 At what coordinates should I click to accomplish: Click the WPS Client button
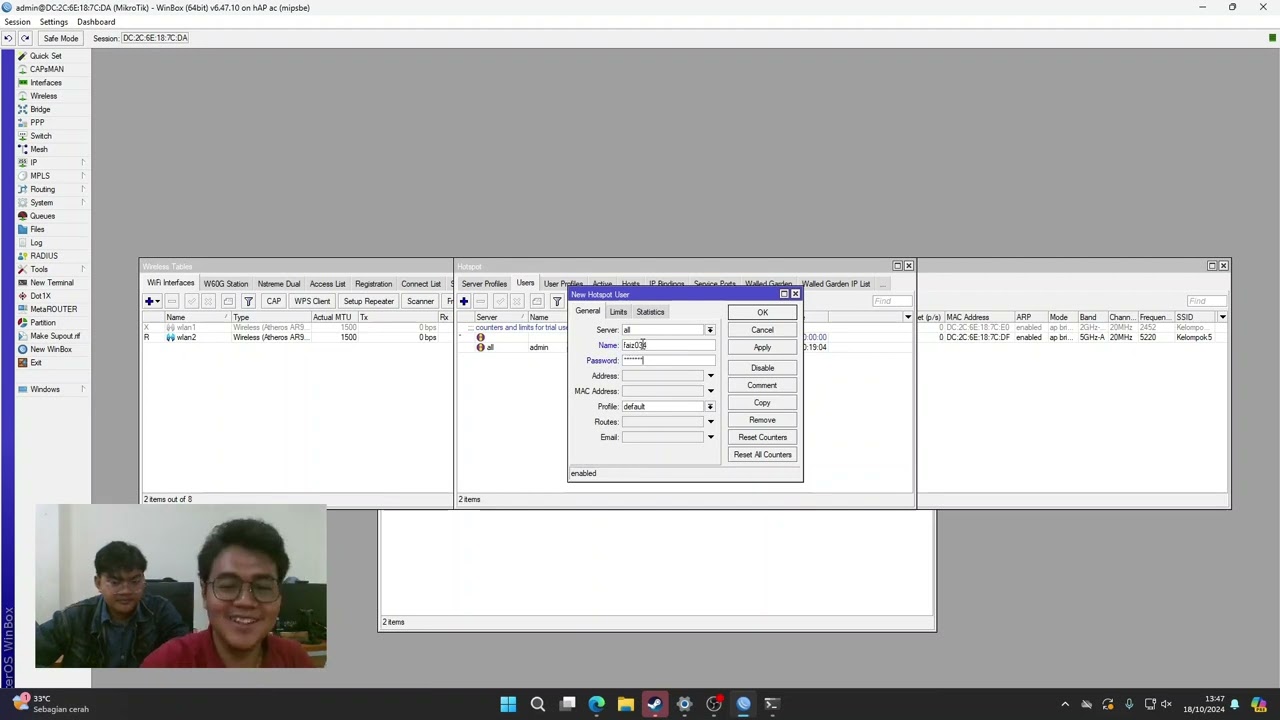click(x=312, y=301)
